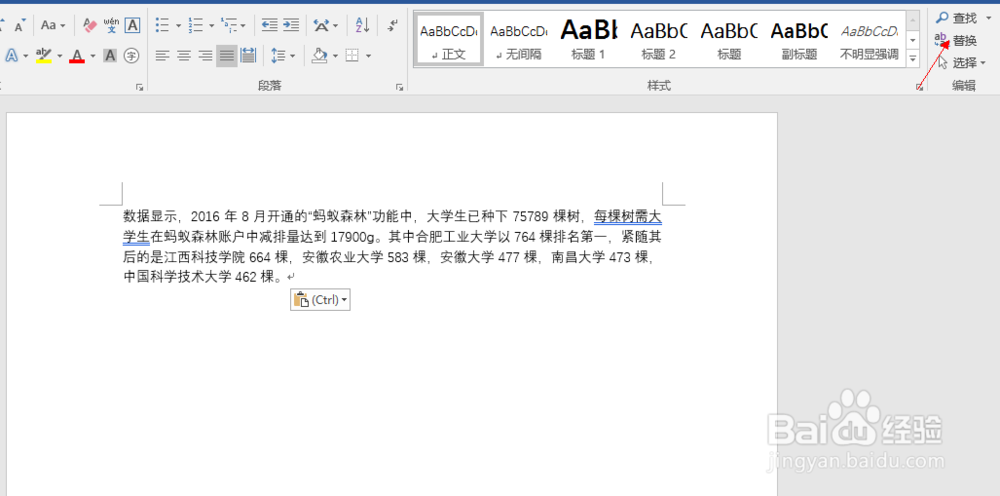
Task: Apply the 不明显强调 style
Action: click(869, 39)
